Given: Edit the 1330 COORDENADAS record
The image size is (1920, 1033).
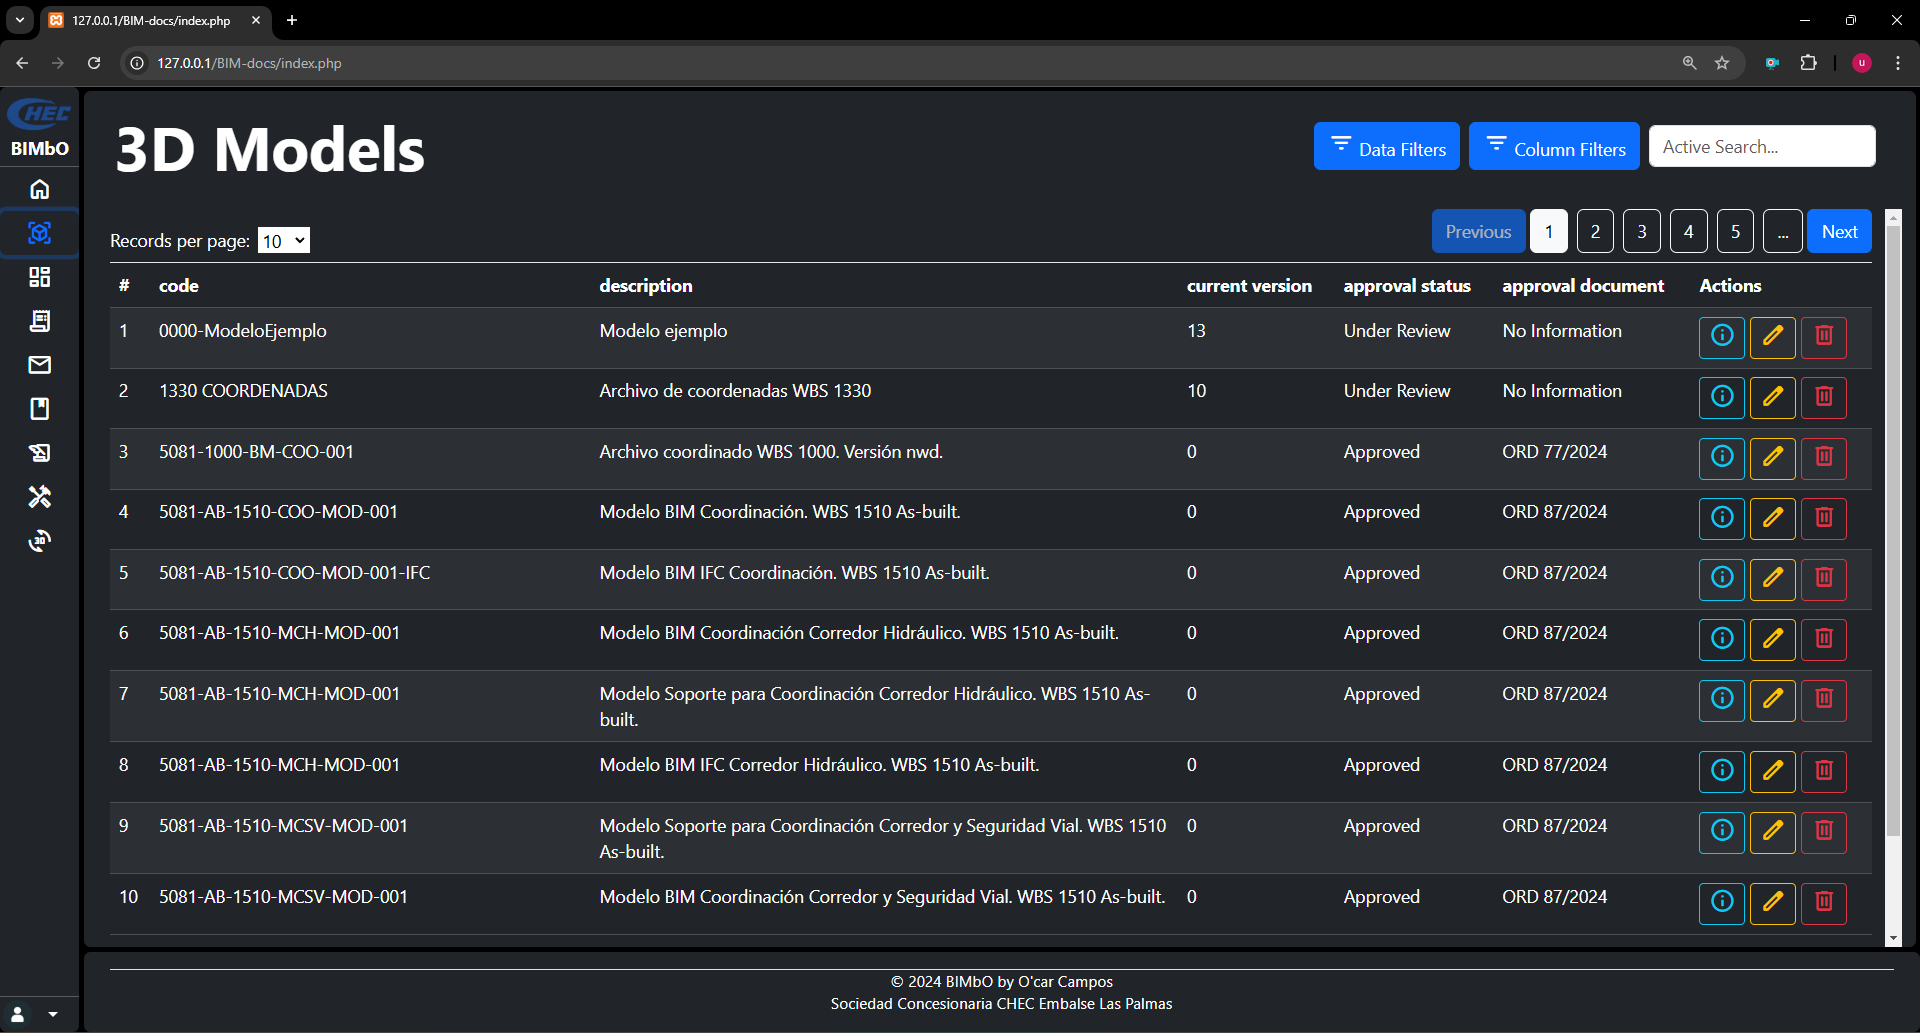Looking at the screenshot, I should click(1773, 397).
